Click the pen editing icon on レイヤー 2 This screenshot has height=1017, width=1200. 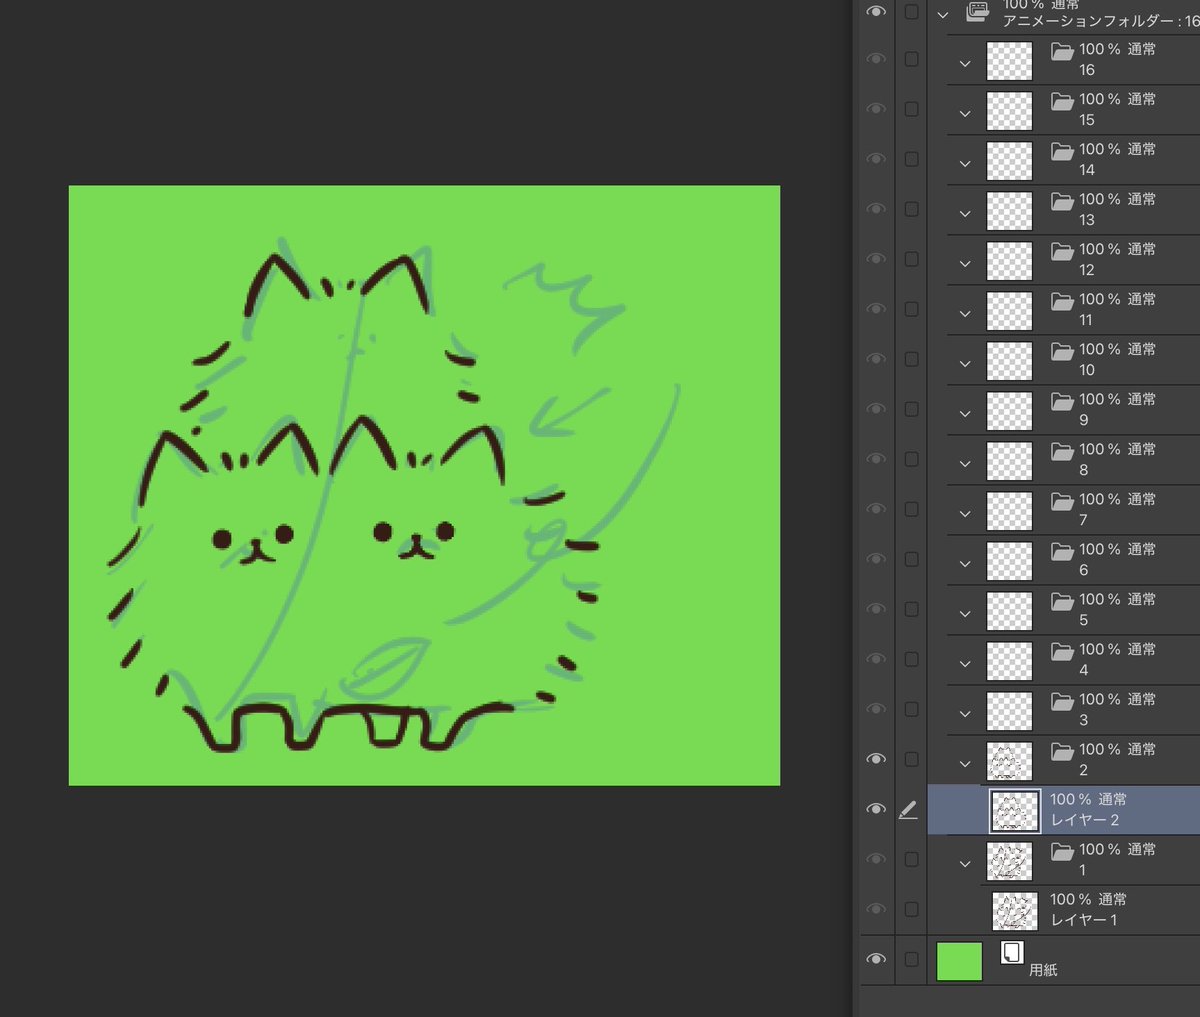[x=908, y=811]
